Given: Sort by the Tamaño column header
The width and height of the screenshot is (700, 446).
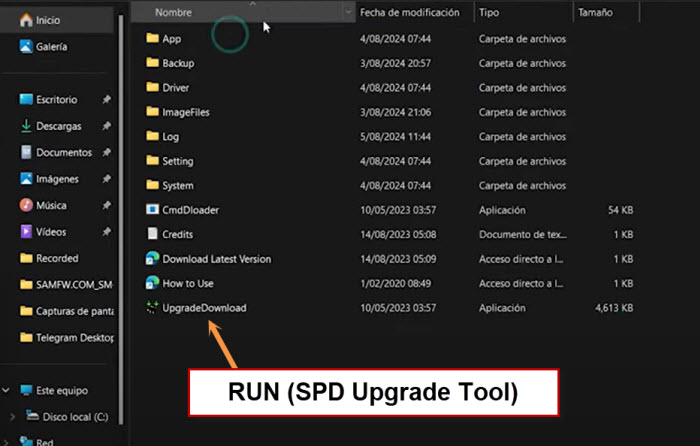Looking at the screenshot, I should click(595, 13).
